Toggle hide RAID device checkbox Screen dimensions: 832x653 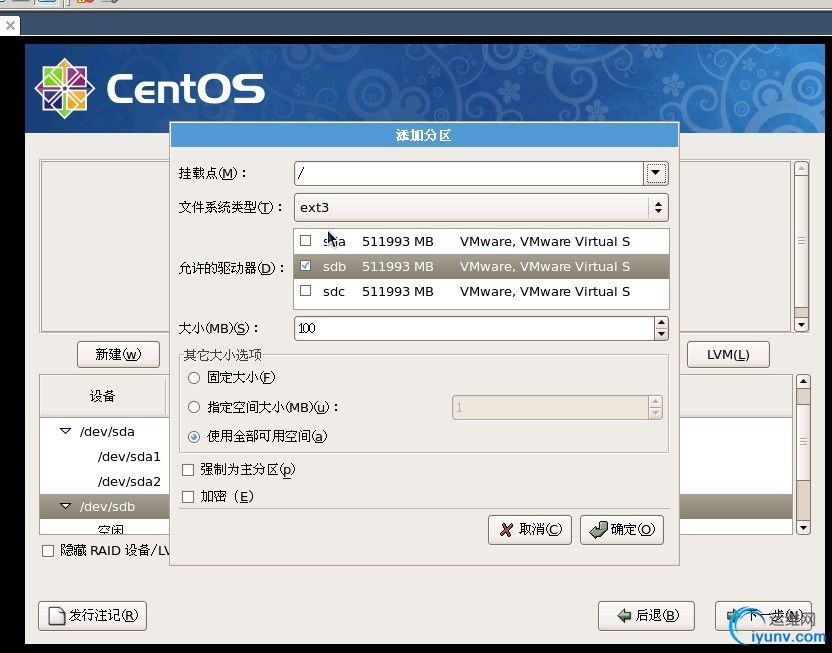(48, 551)
